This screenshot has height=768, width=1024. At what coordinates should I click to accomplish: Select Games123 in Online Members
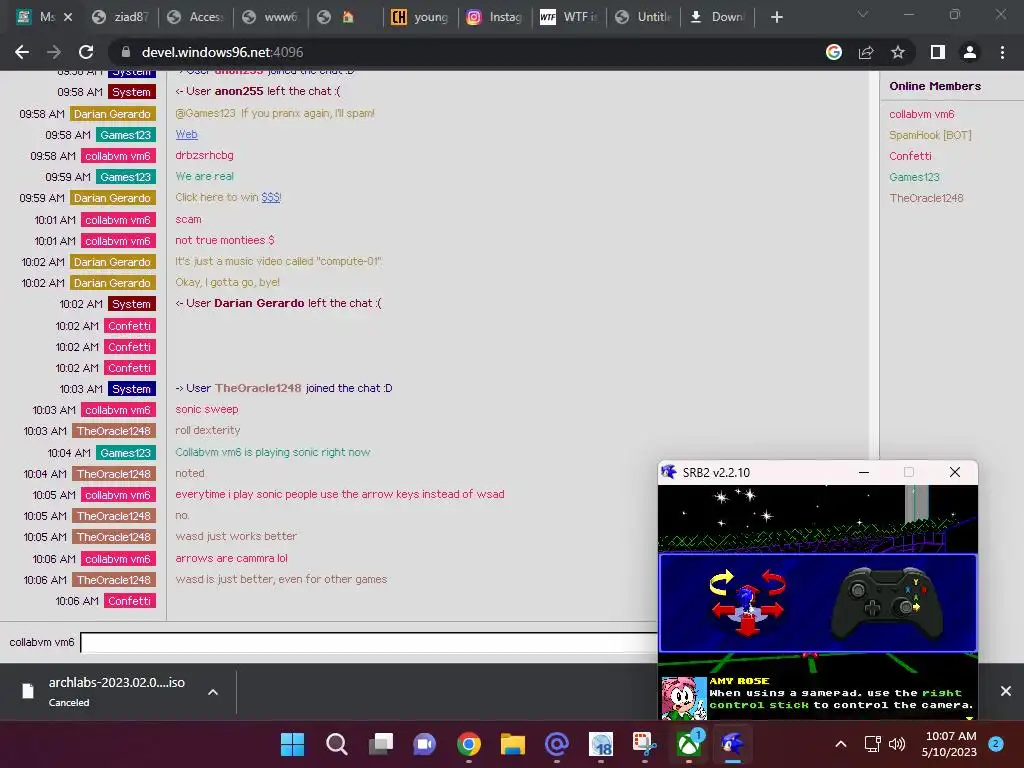(x=914, y=177)
